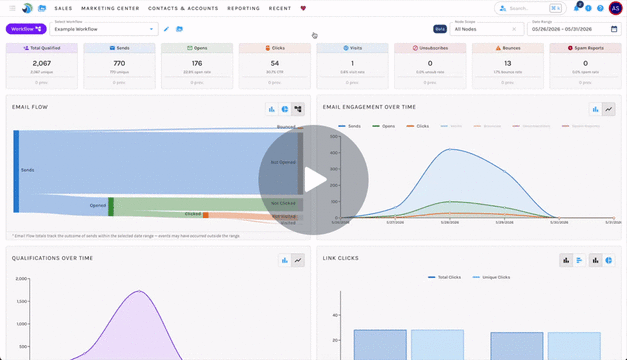Click the purple Workflow button
This screenshot has width=627, height=360.
click(26, 29)
